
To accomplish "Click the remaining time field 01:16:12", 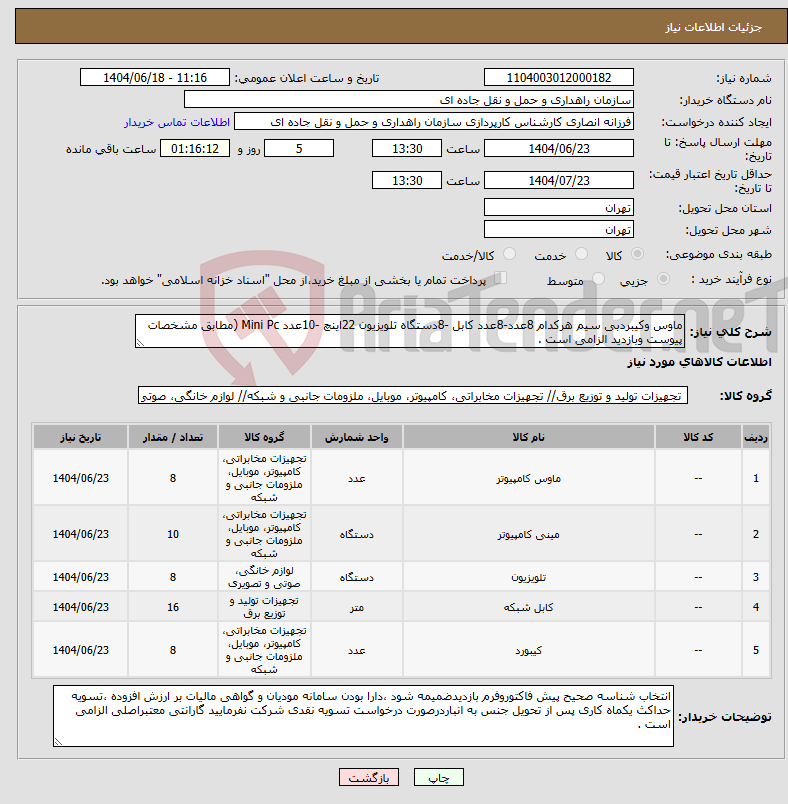I will pyautogui.click(x=195, y=149).
